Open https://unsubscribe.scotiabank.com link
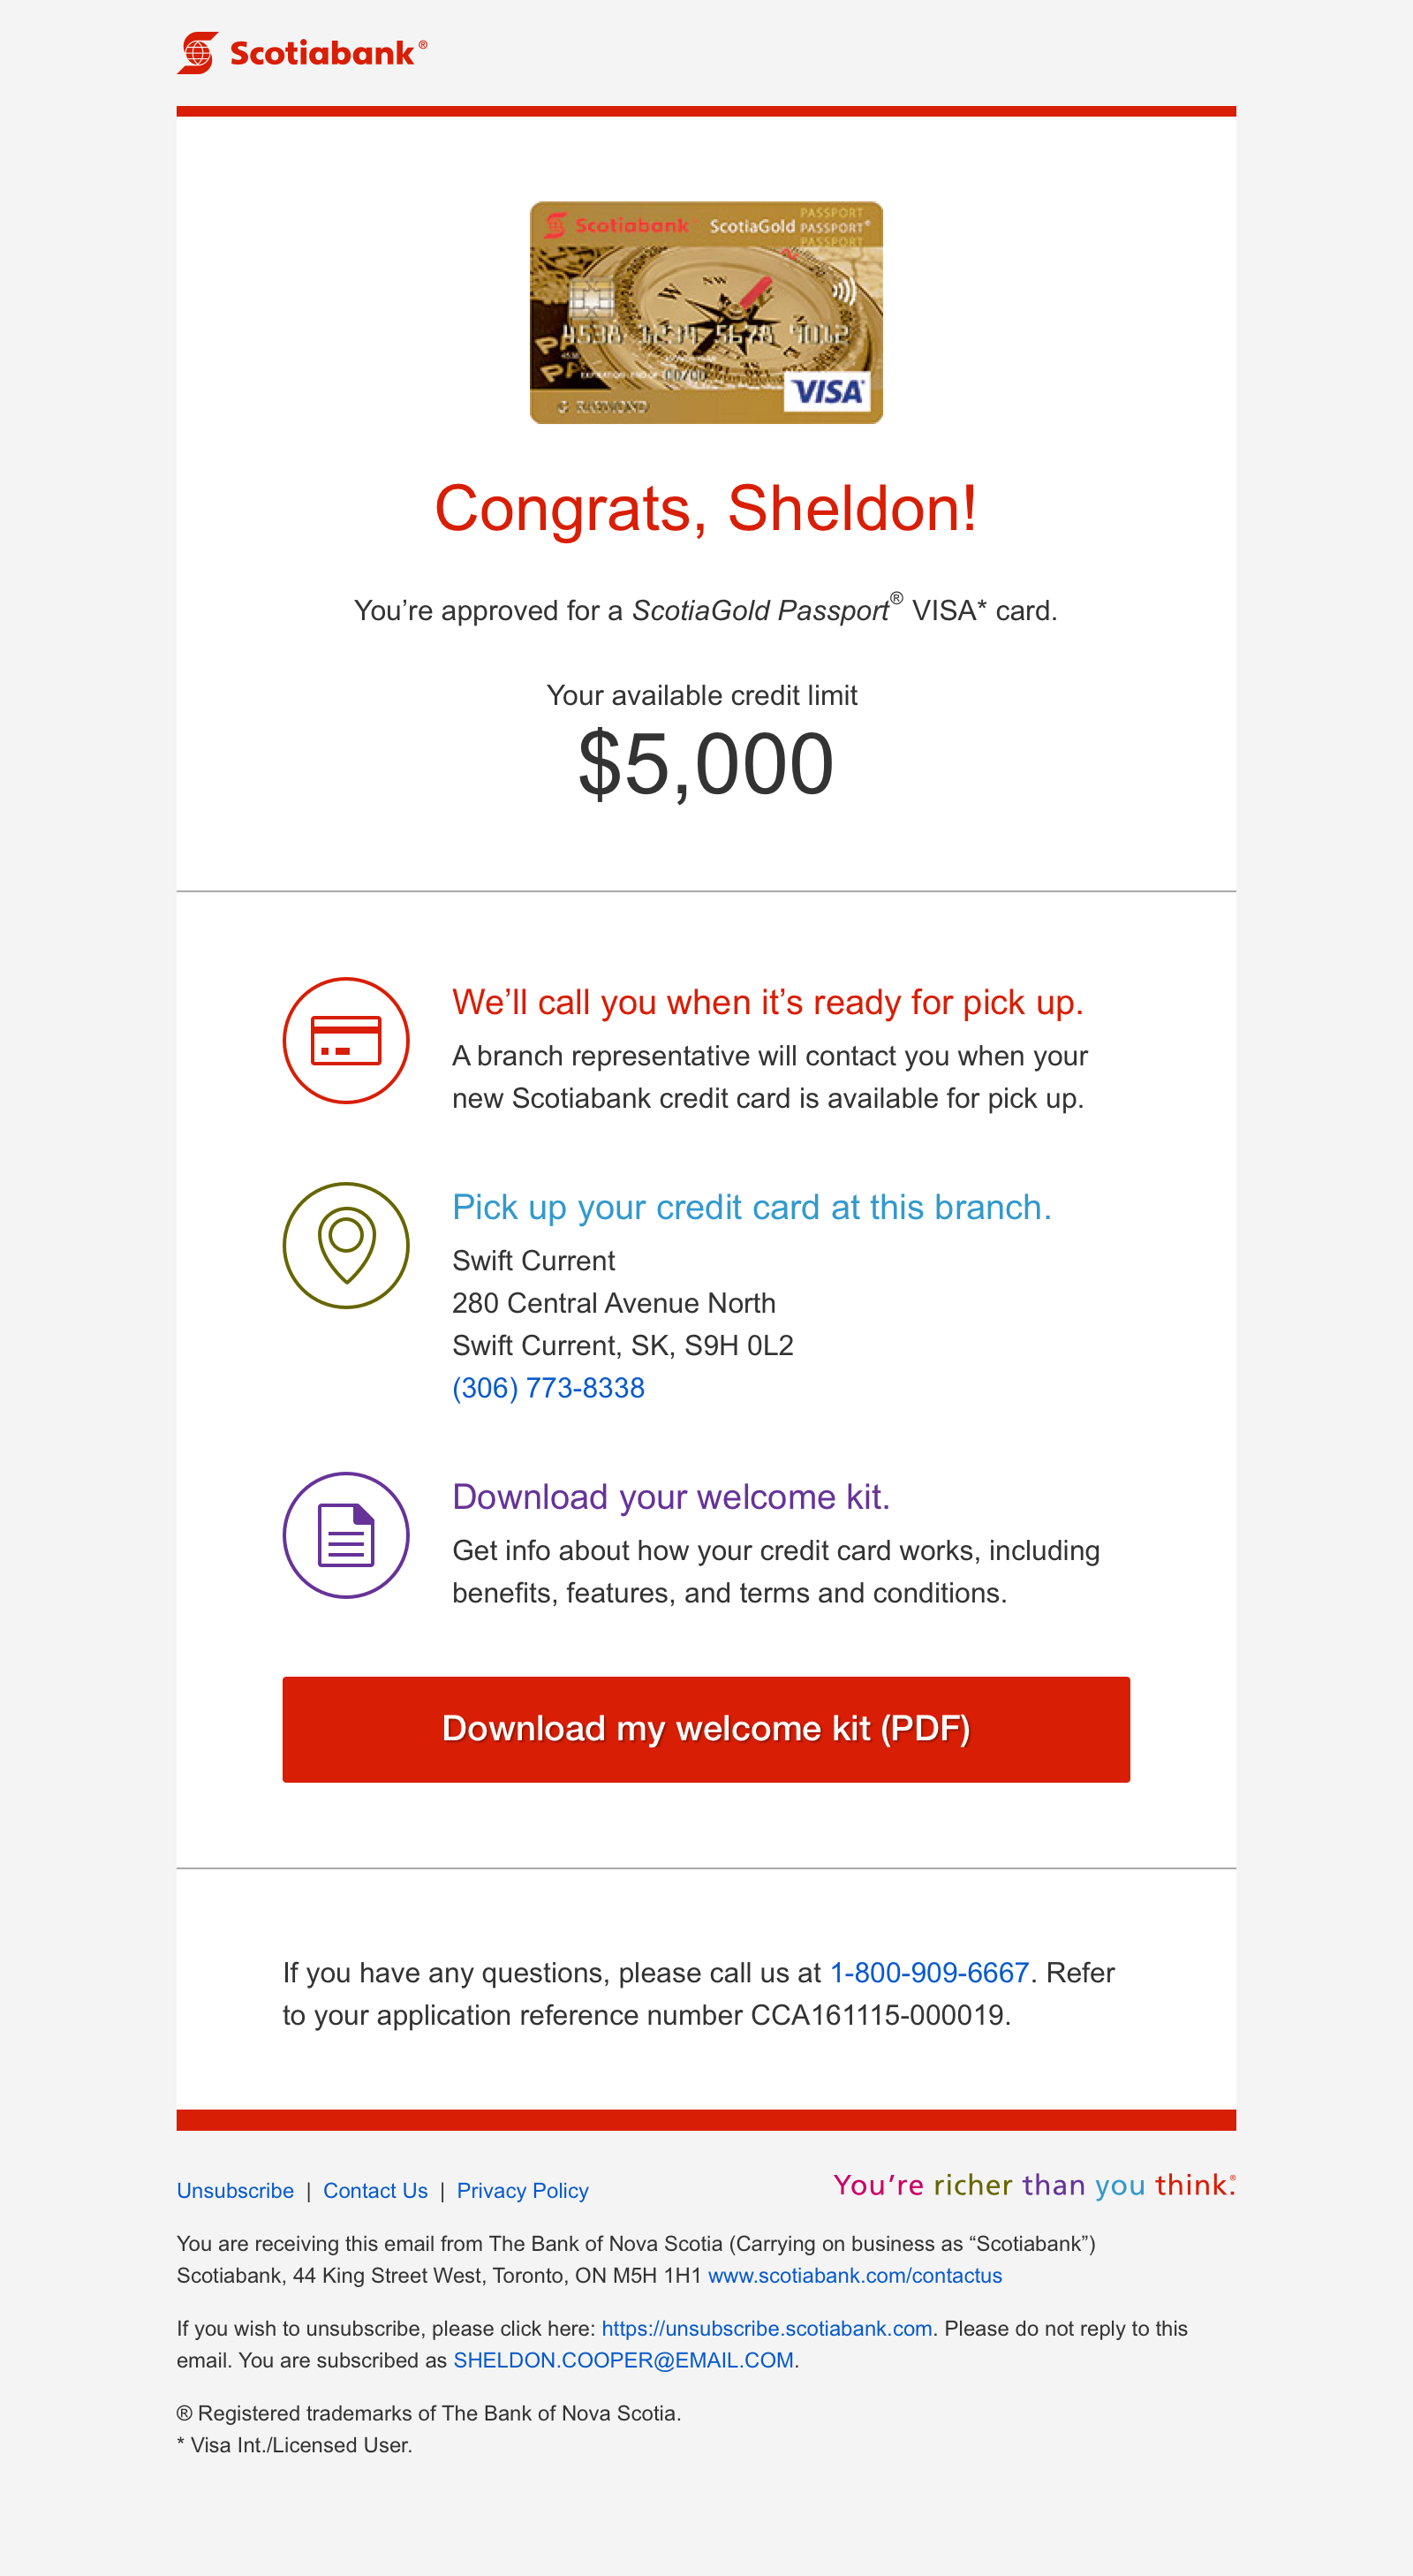Viewport: 1413px width, 2576px height. (767, 2328)
